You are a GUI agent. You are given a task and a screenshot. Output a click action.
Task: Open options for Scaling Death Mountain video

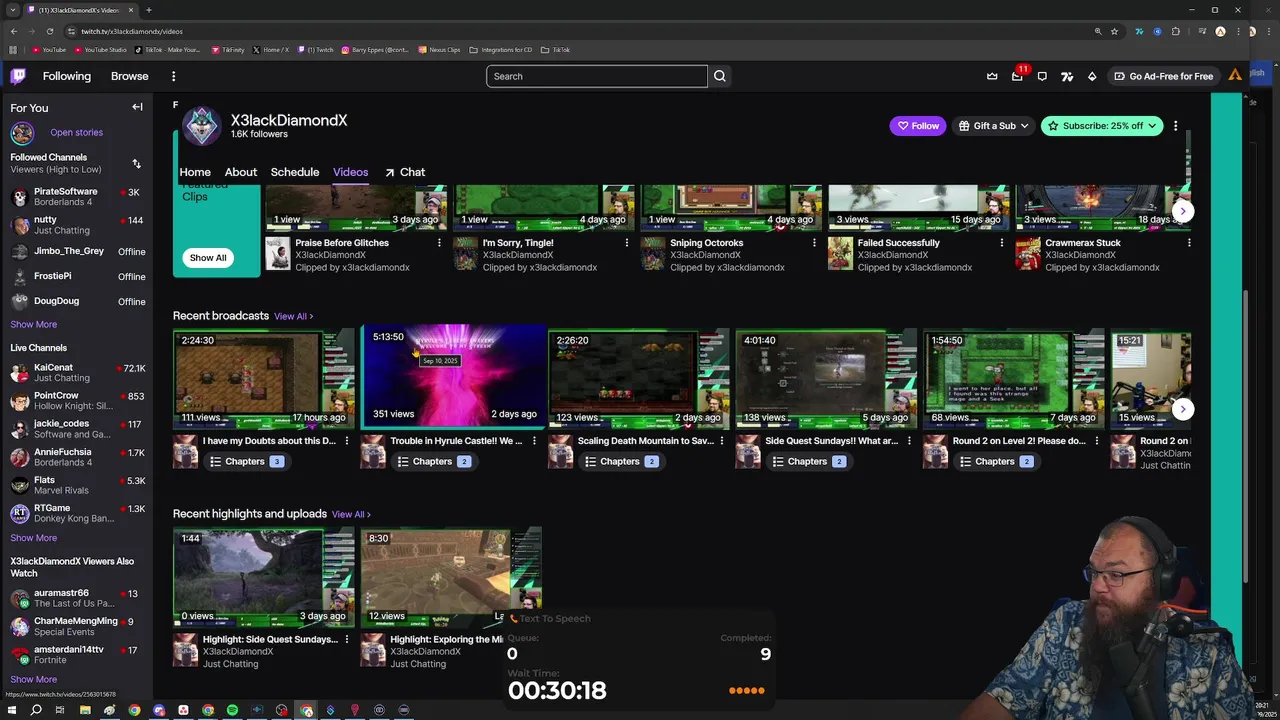(x=721, y=441)
